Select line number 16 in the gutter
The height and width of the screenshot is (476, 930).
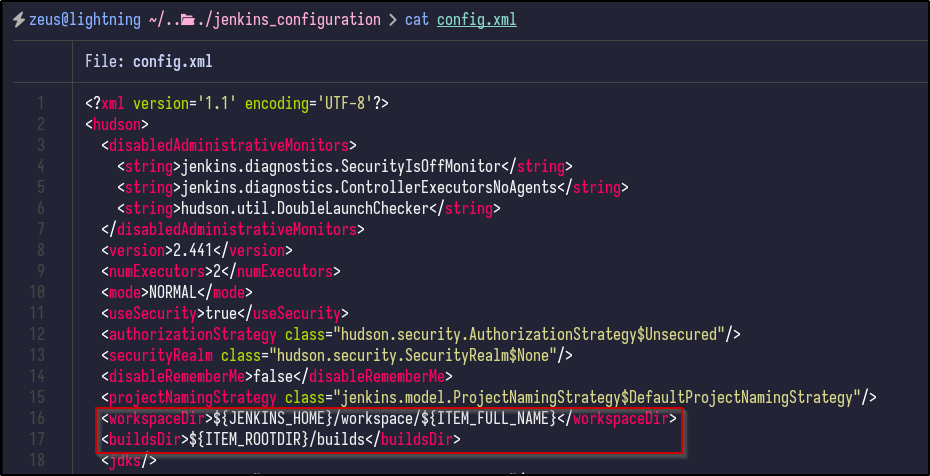point(37,418)
